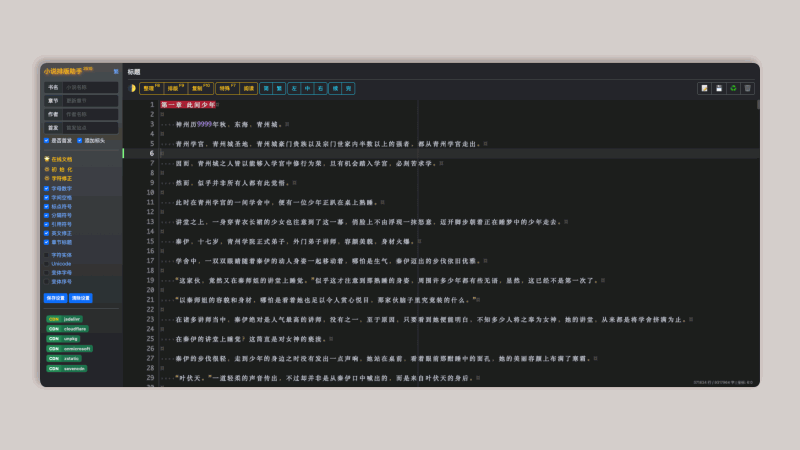
Task: Click the 标题 heading above toolbar
Action: point(134,72)
